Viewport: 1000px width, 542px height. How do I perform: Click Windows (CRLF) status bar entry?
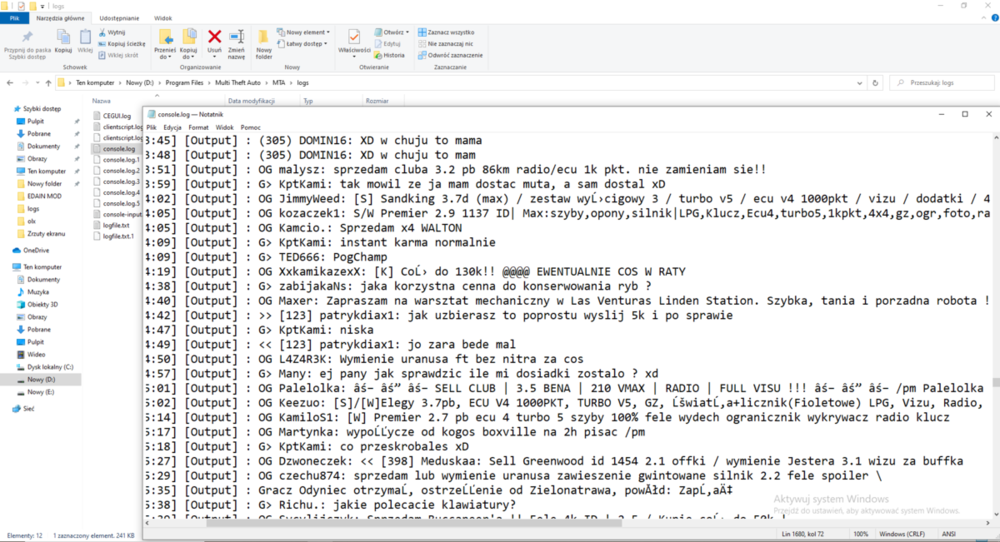pos(902,534)
